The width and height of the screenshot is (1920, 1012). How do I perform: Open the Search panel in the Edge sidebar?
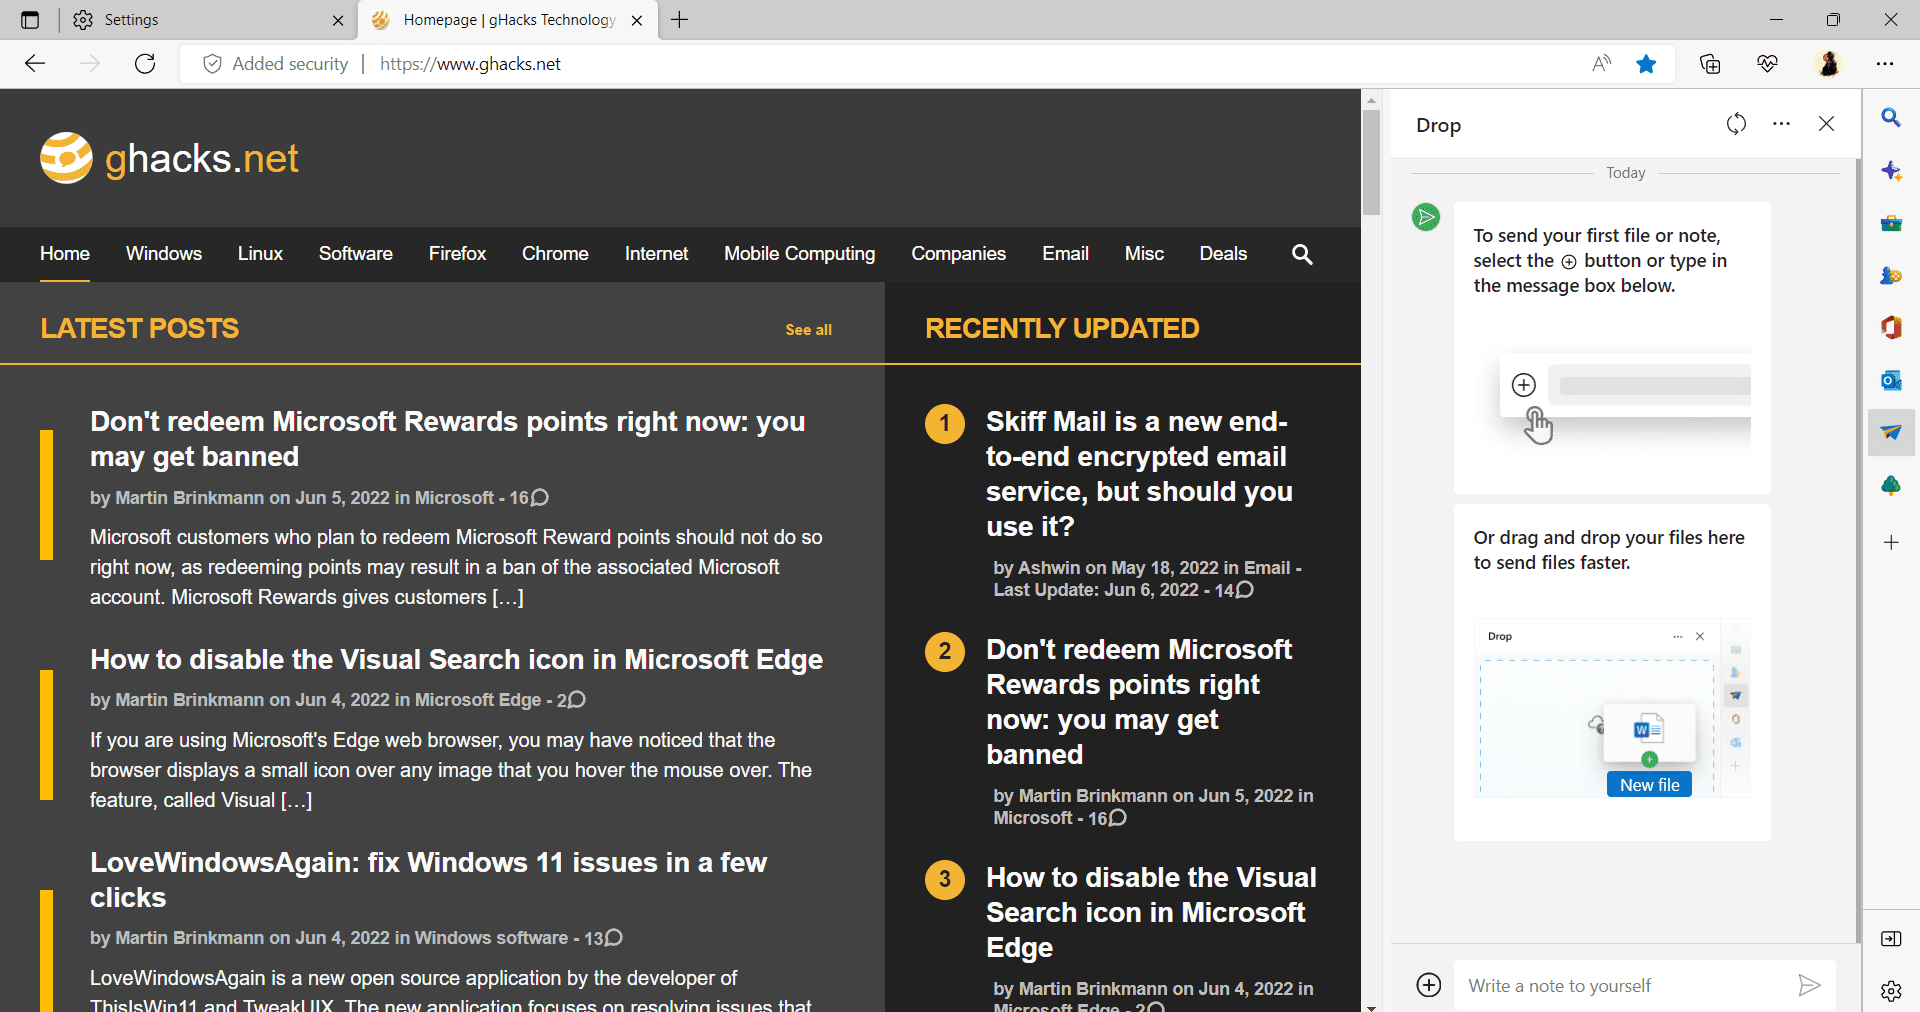pos(1891,117)
